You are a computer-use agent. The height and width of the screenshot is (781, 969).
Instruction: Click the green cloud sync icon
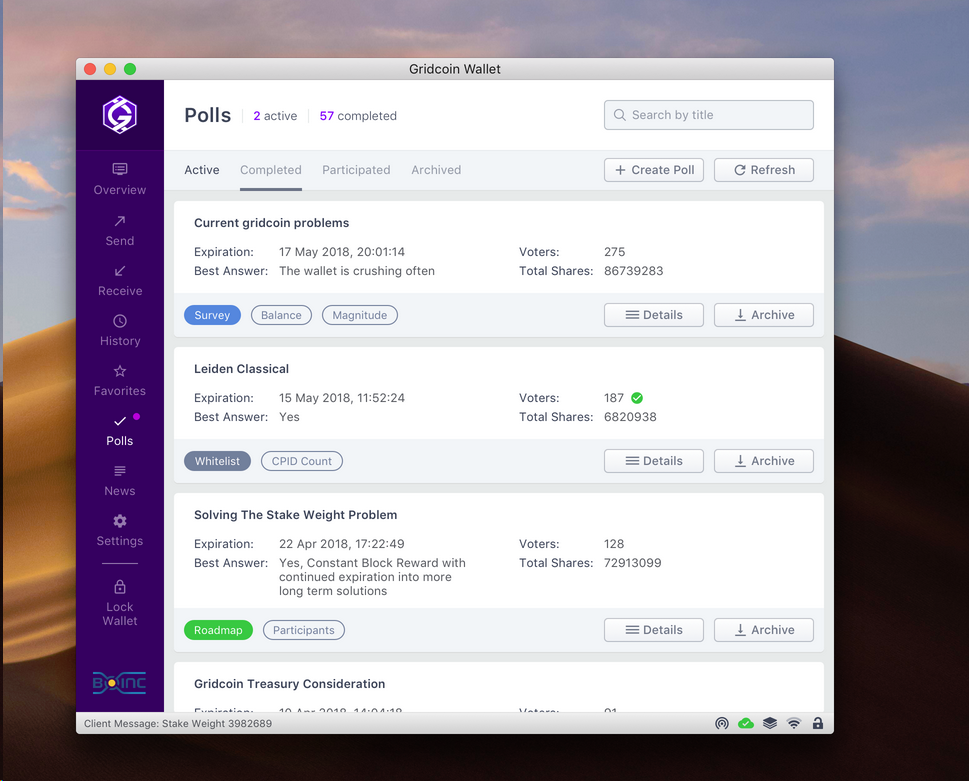[746, 724]
